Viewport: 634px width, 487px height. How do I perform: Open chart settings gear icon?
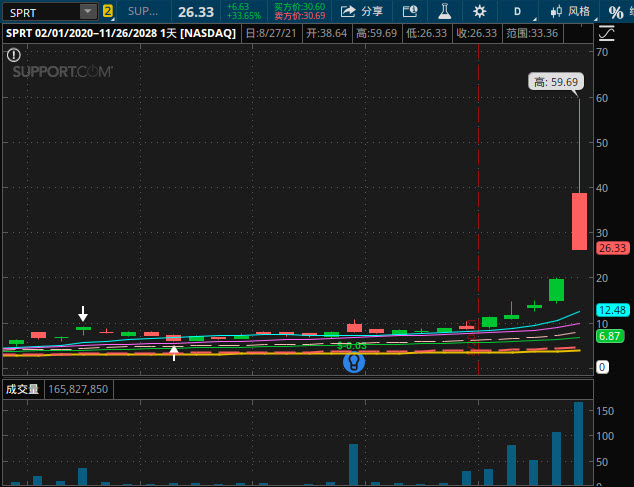coord(480,11)
